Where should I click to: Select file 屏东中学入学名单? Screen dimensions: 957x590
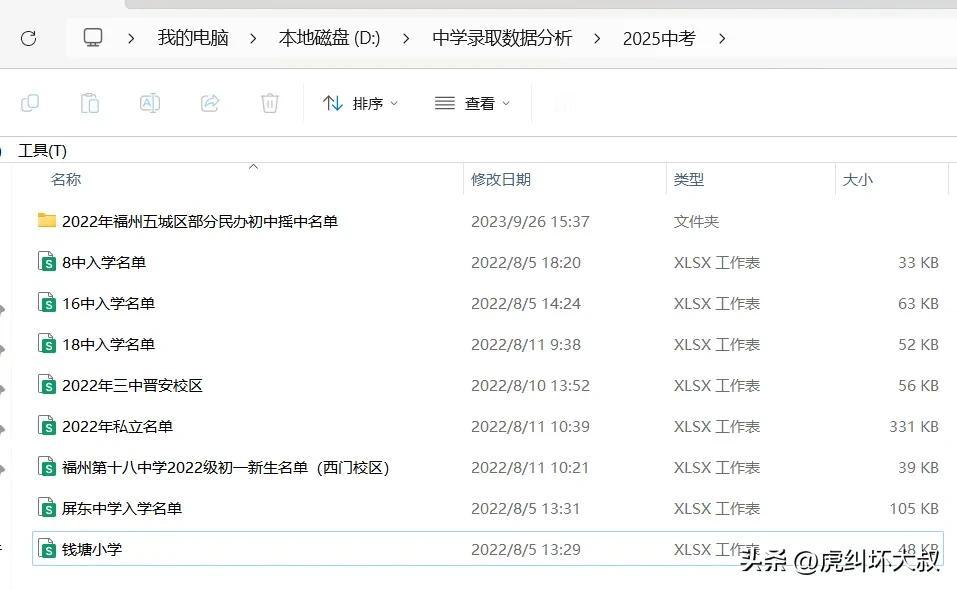(x=122, y=508)
